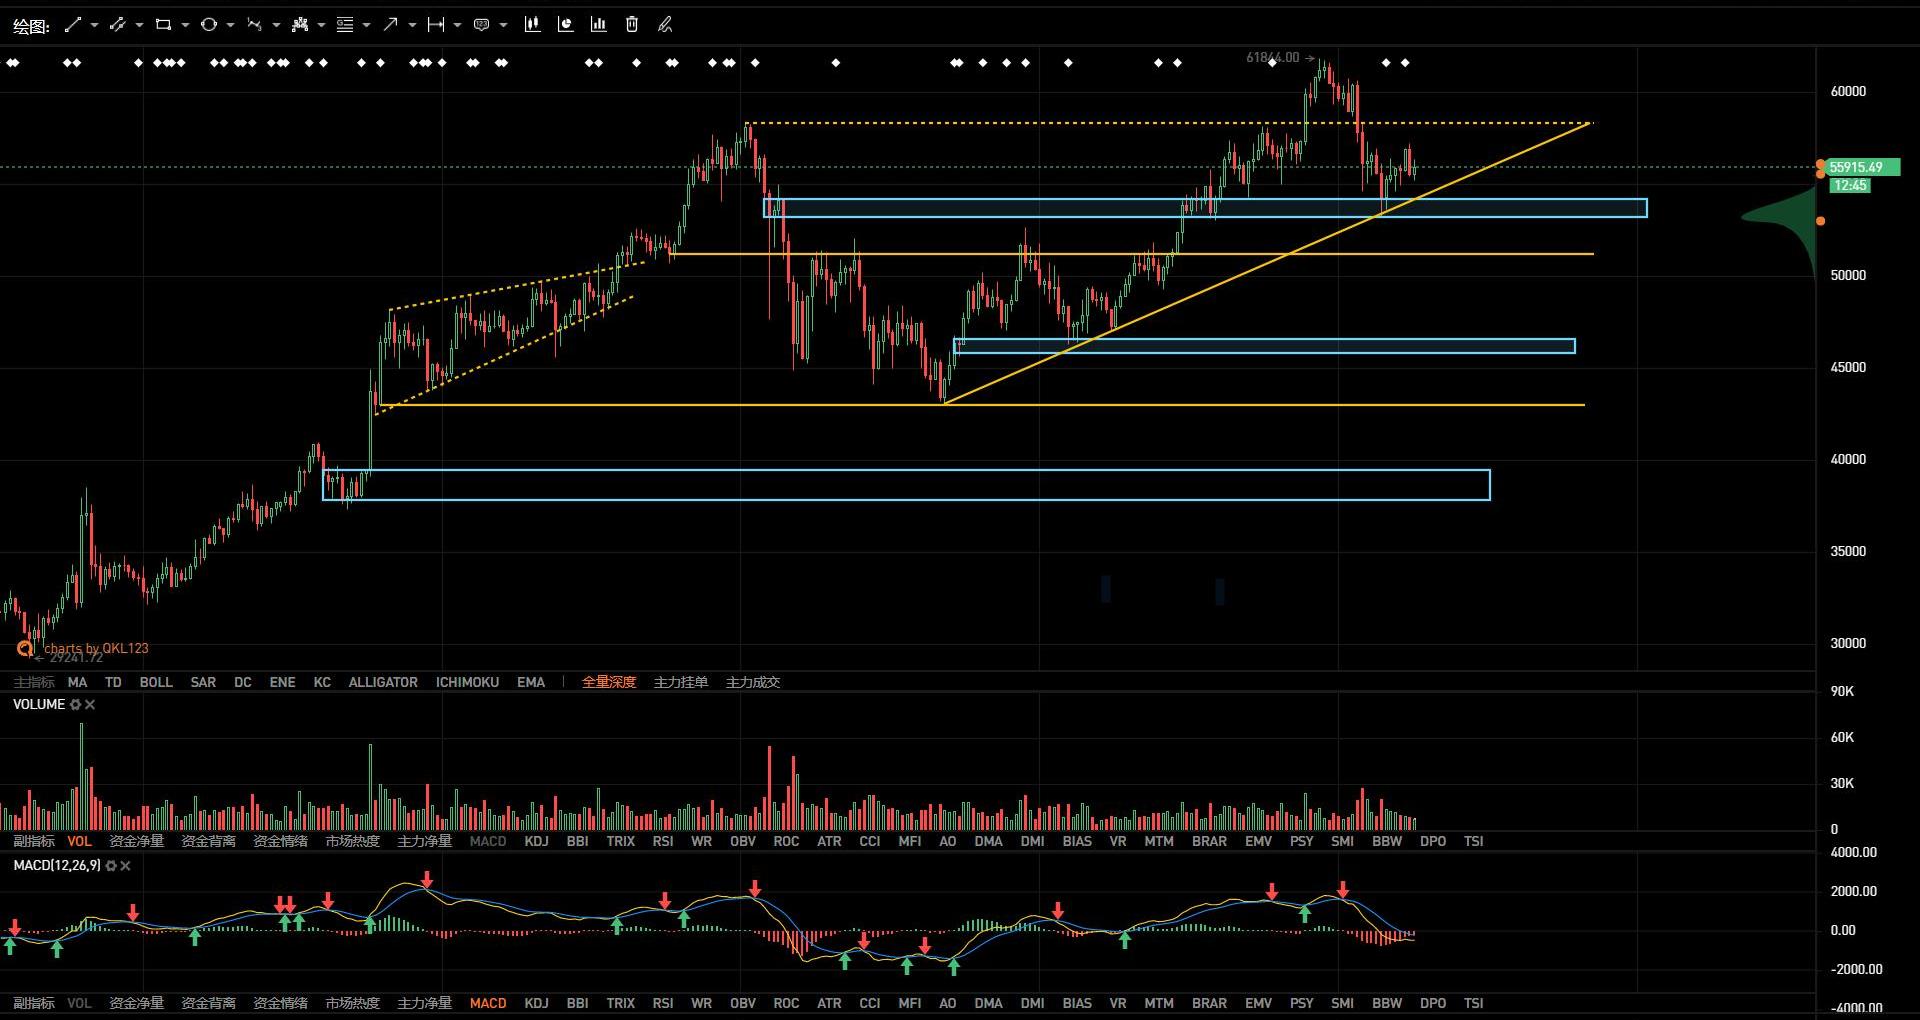Image resolution: width=1920 pixels, height=1020 pixels.
Task: Open the dropdown beside the arrow tool
Action: click(412, 25)
